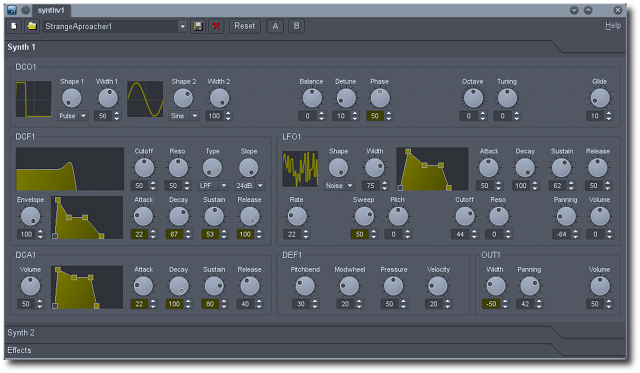
Task: Click the DCO1 Shape 1 knob
Action: tap(71, 98)
